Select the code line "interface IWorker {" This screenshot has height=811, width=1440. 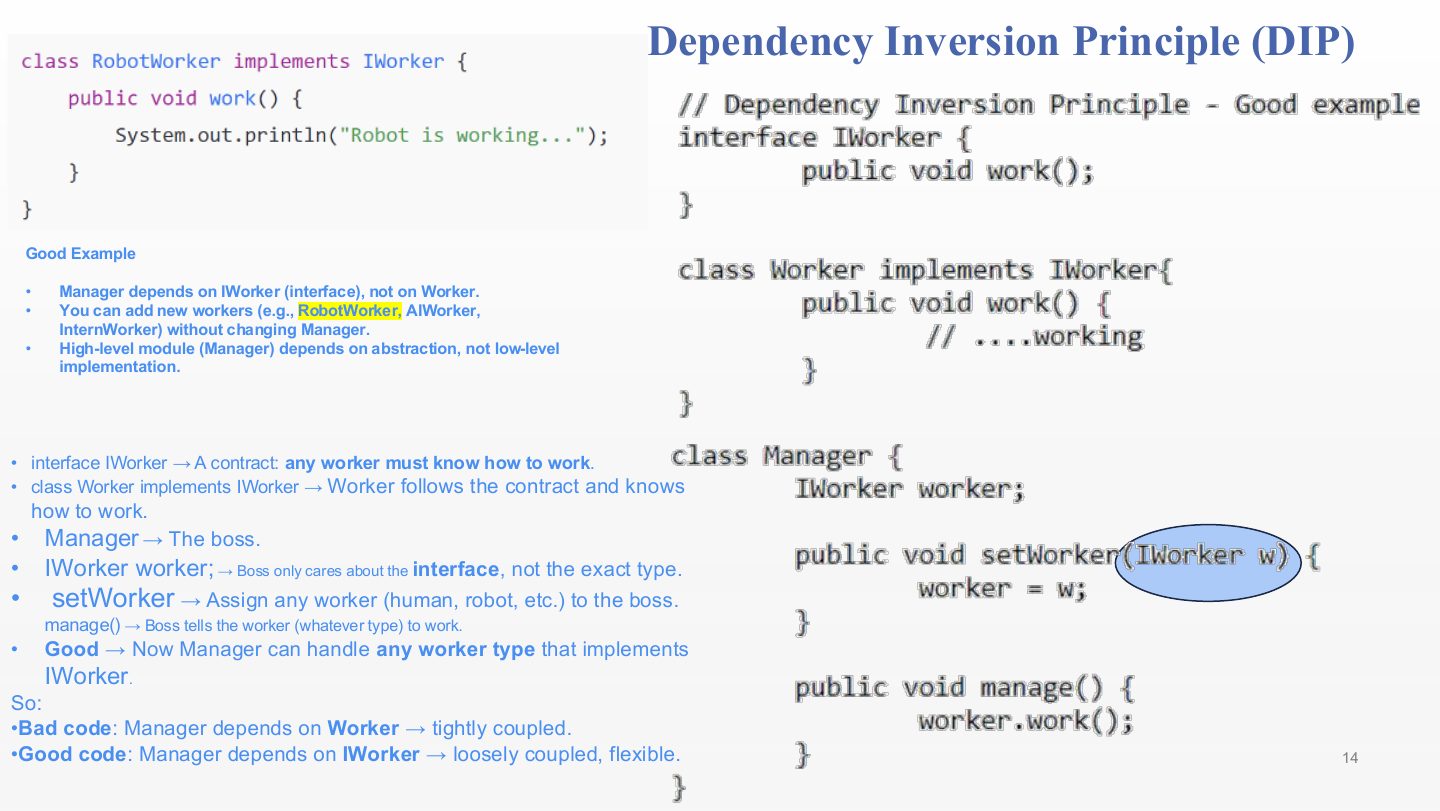pos(824,138)
